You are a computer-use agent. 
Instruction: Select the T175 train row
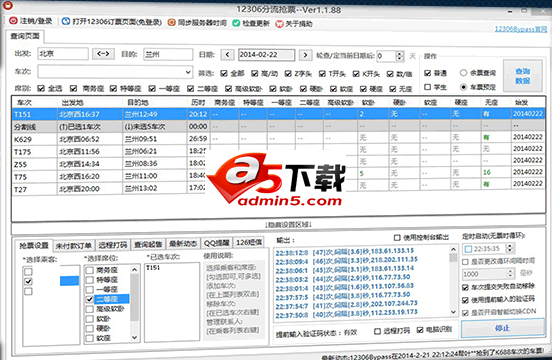pyautogui.click(x=278, y=151)
